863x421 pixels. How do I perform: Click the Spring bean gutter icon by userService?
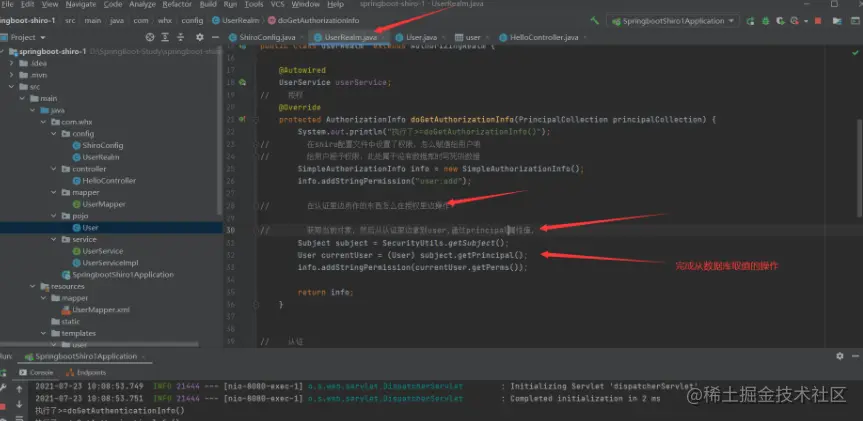click(242, 83)
